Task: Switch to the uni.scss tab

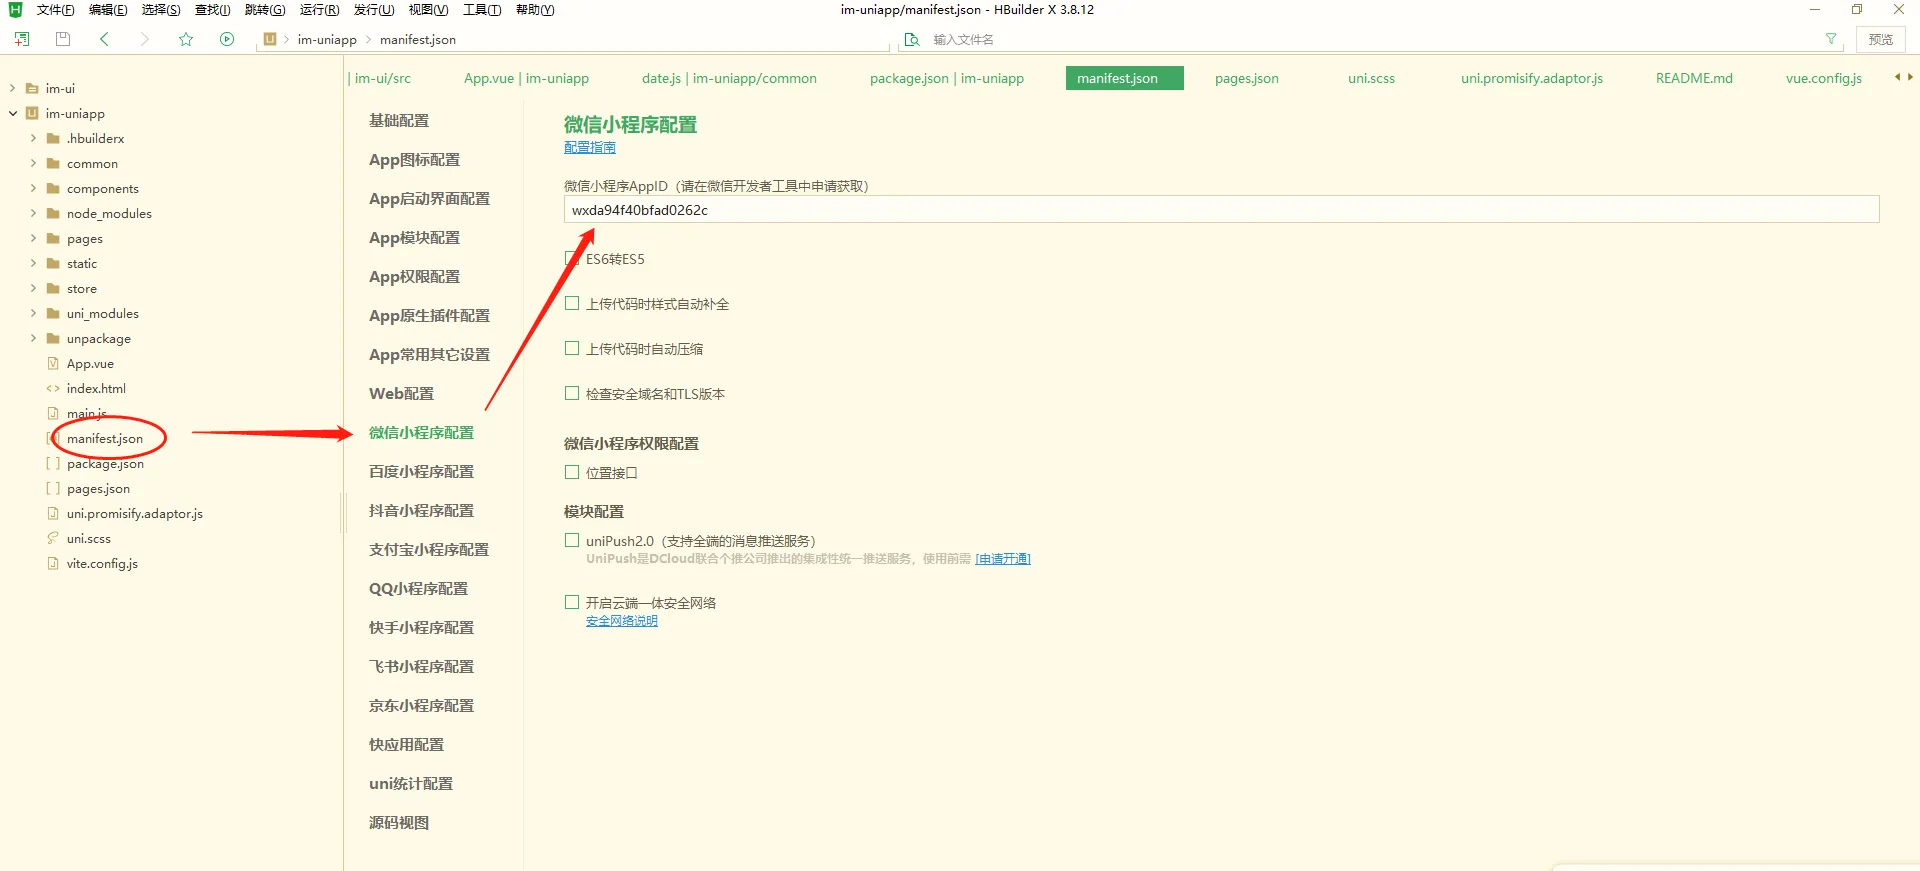Action: [1371, 78]
